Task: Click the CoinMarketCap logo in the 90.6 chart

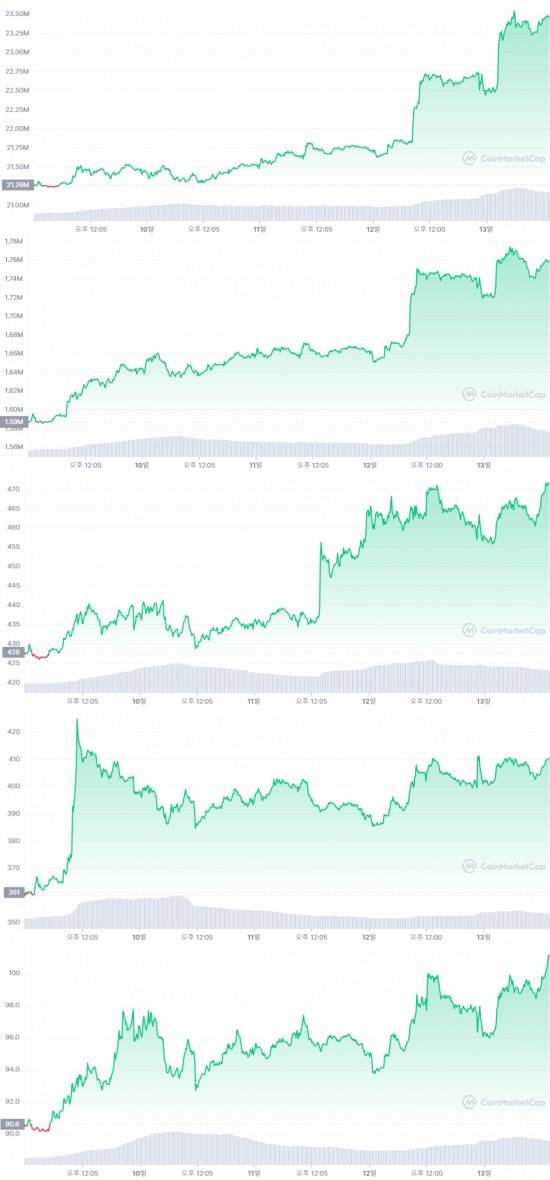Action: (503, 1102)
